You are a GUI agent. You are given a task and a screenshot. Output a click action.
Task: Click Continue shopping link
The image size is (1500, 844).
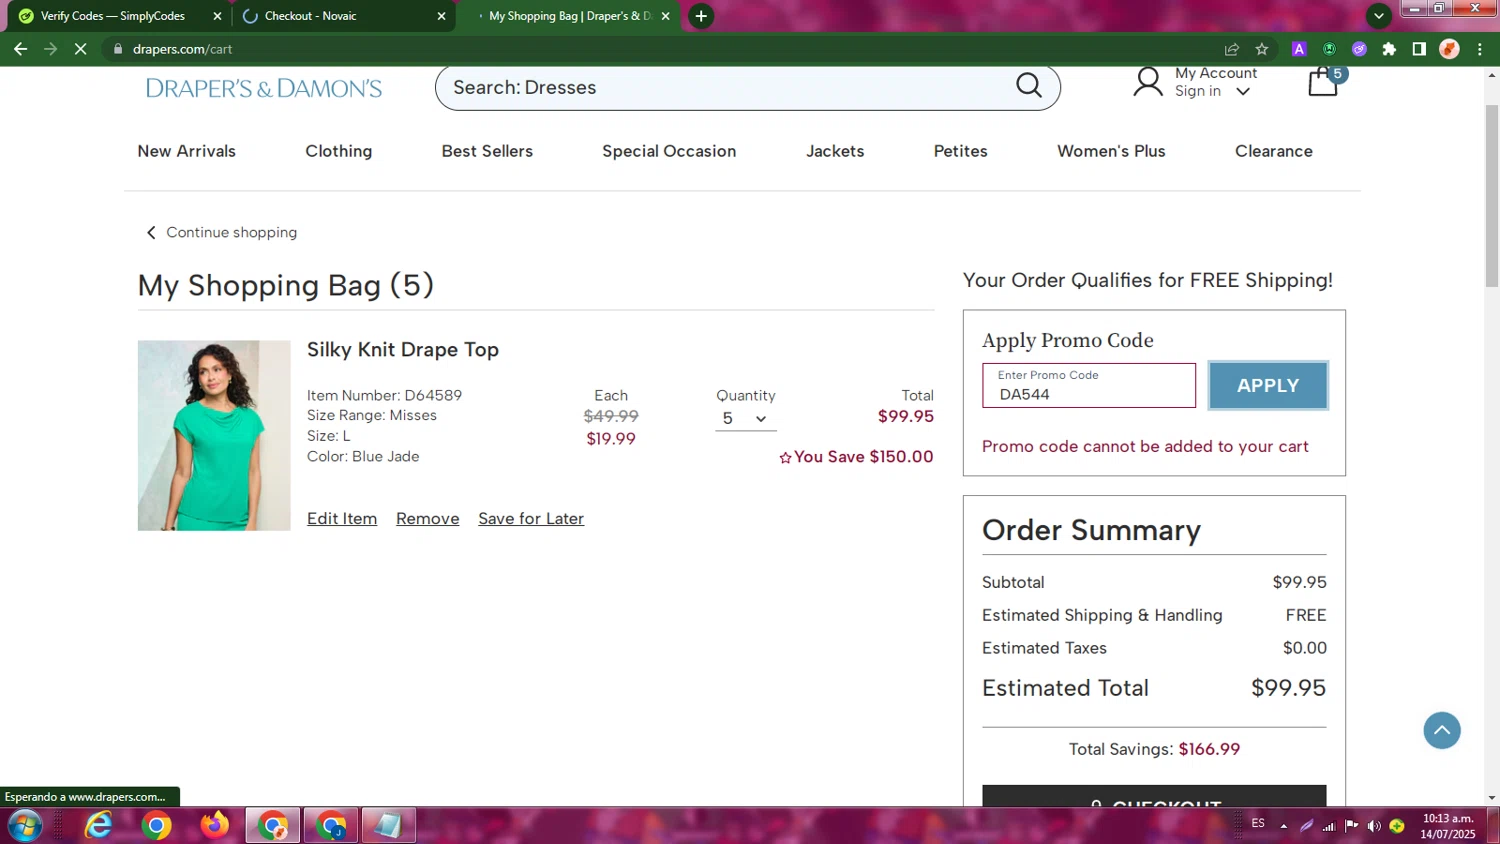tap(222, 232)
